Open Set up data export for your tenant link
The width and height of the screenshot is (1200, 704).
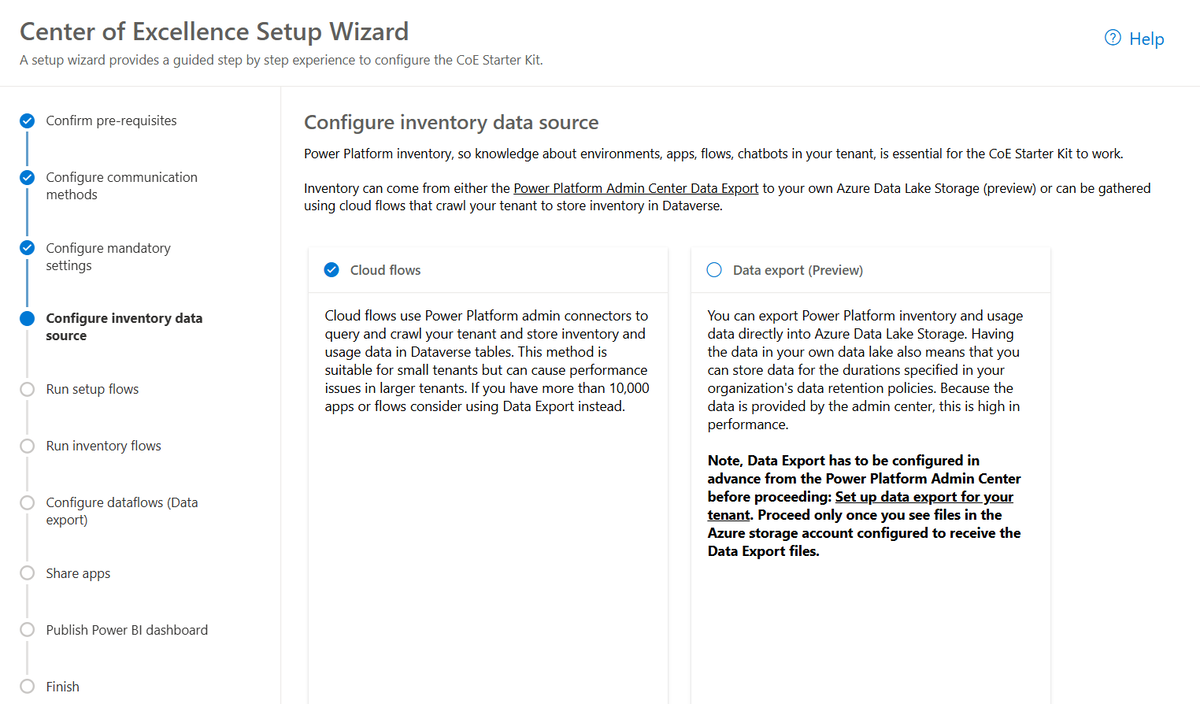pyautogui.click(x=860, y=506)
